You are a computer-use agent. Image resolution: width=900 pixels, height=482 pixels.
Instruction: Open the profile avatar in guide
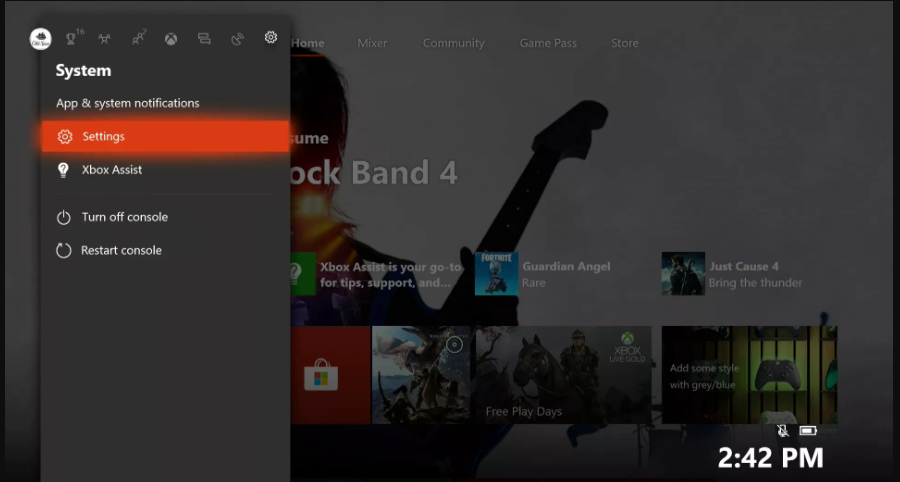click(41, 39)
